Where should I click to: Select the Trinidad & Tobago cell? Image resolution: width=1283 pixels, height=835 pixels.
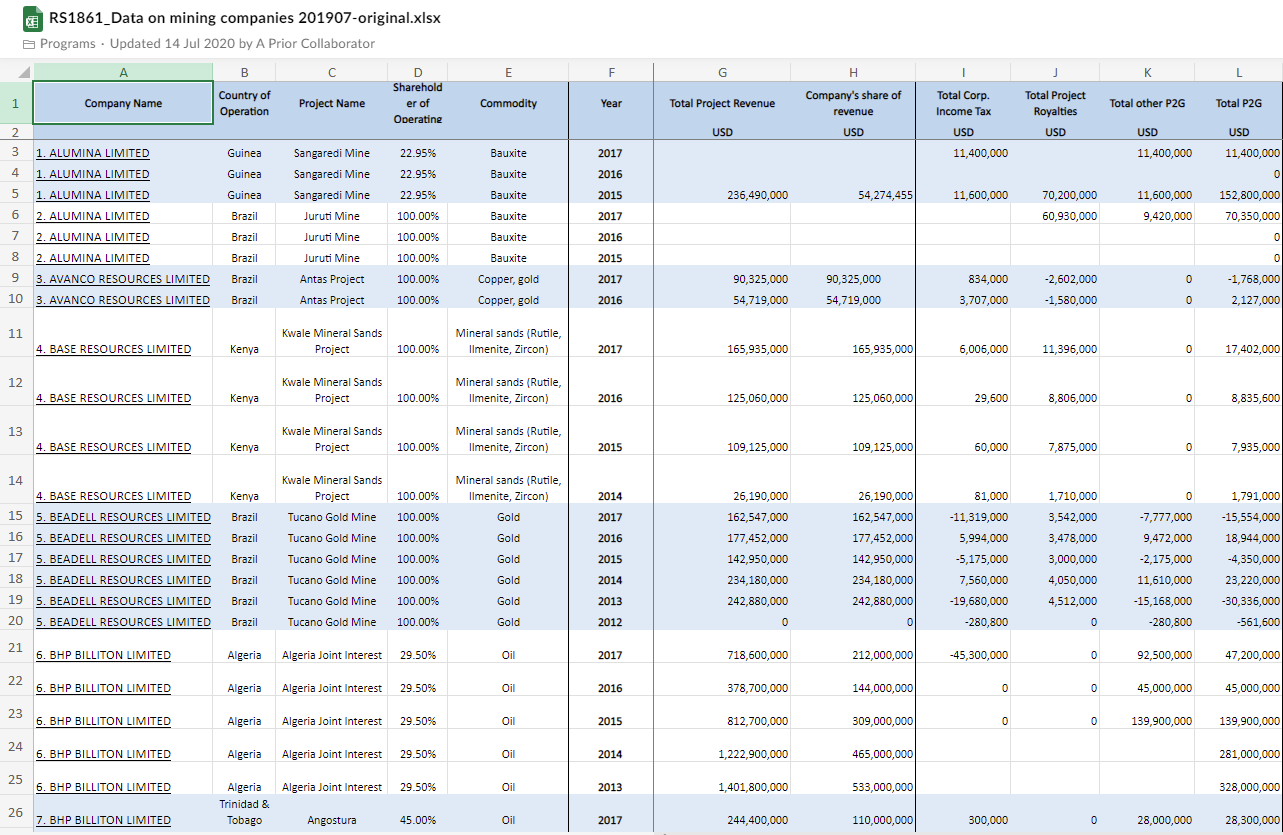(244, 811)
